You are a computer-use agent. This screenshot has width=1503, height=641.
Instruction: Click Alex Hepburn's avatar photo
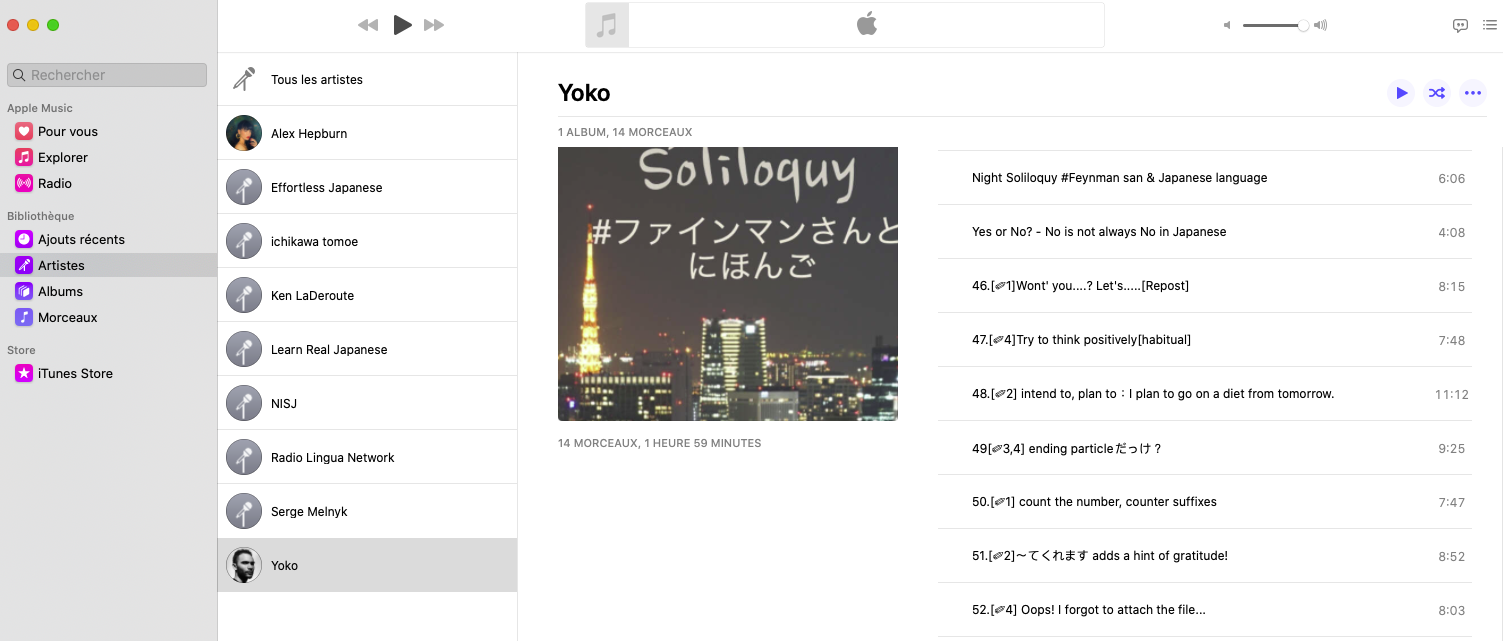pyautogui.click(x=244, y=133)
